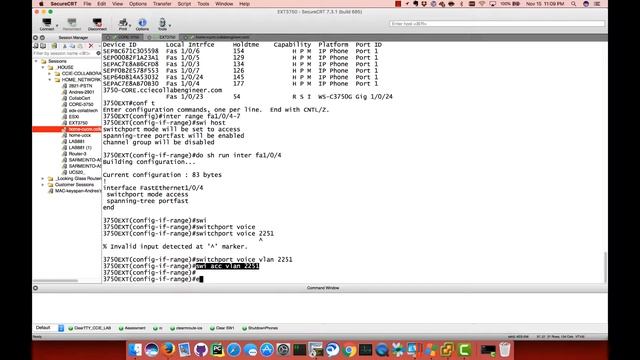Open Safari from the dock
This screenshot has width=640, height=360.
coord(233,350)
